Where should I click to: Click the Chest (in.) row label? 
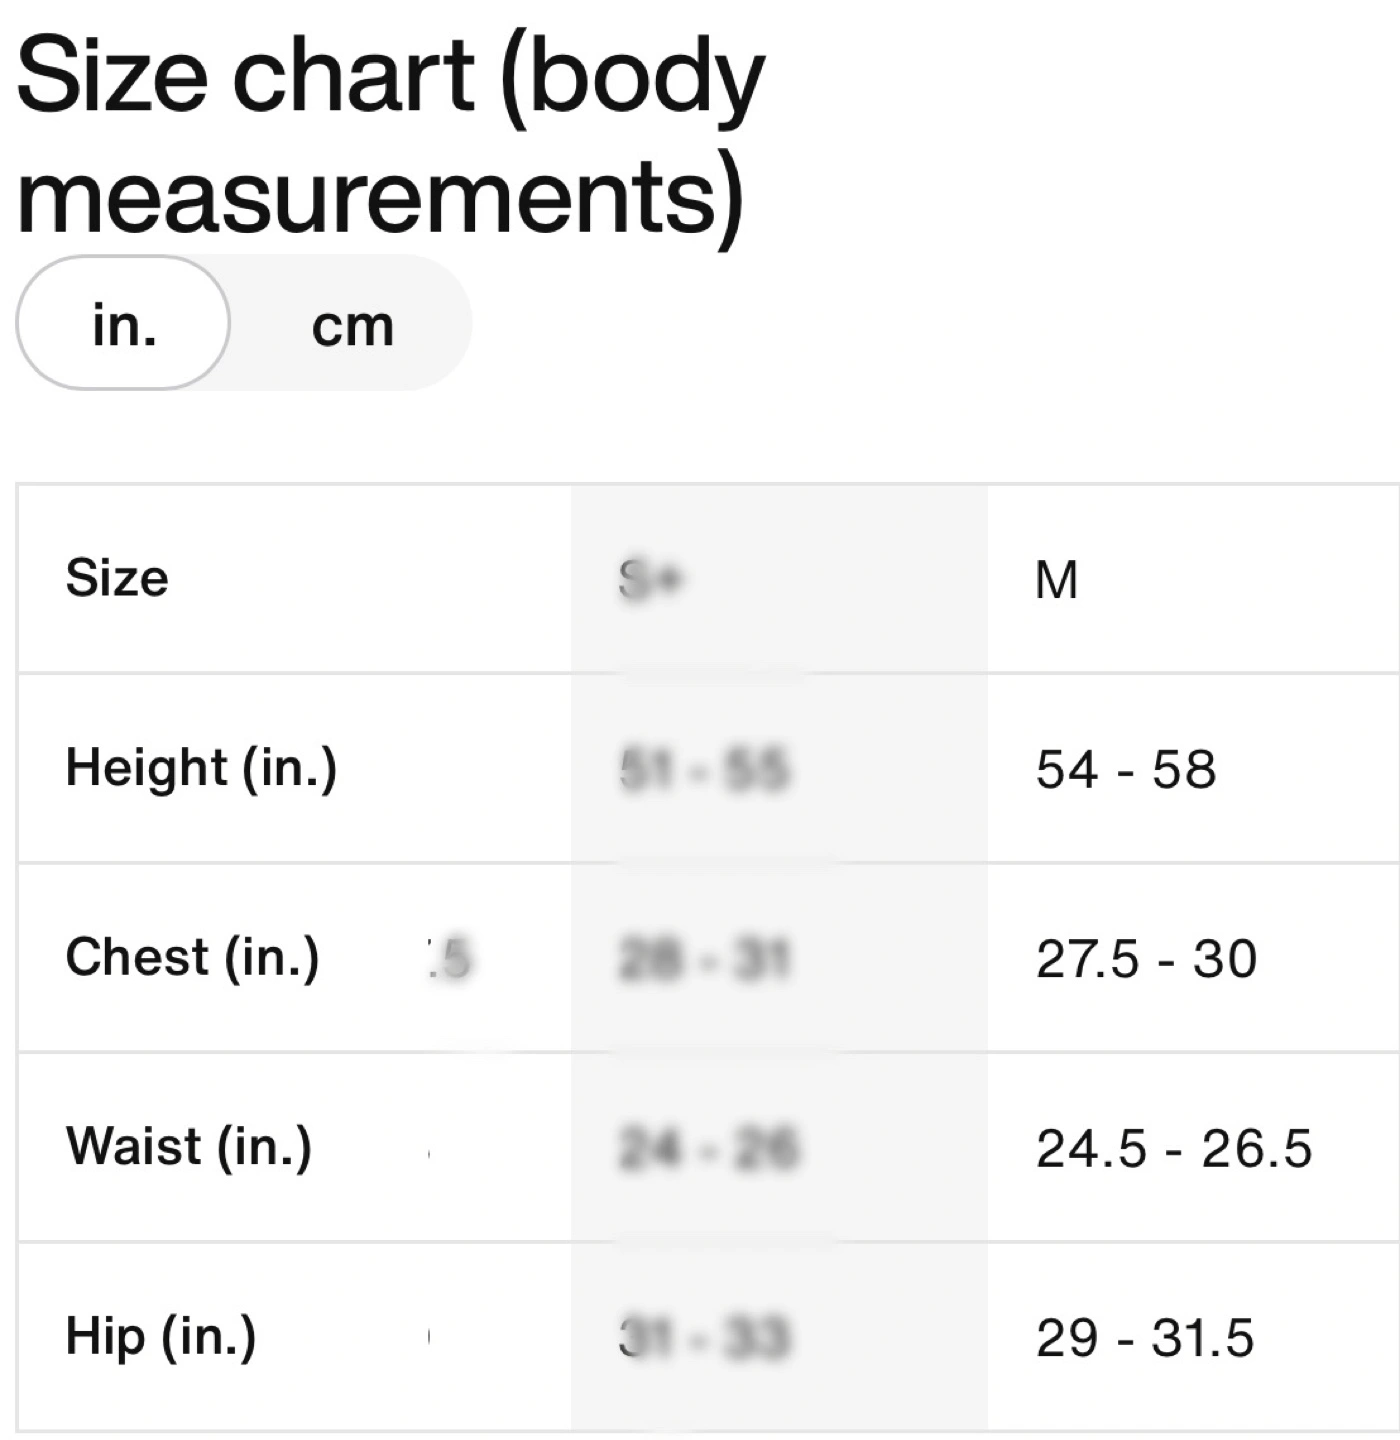point(192,958)
